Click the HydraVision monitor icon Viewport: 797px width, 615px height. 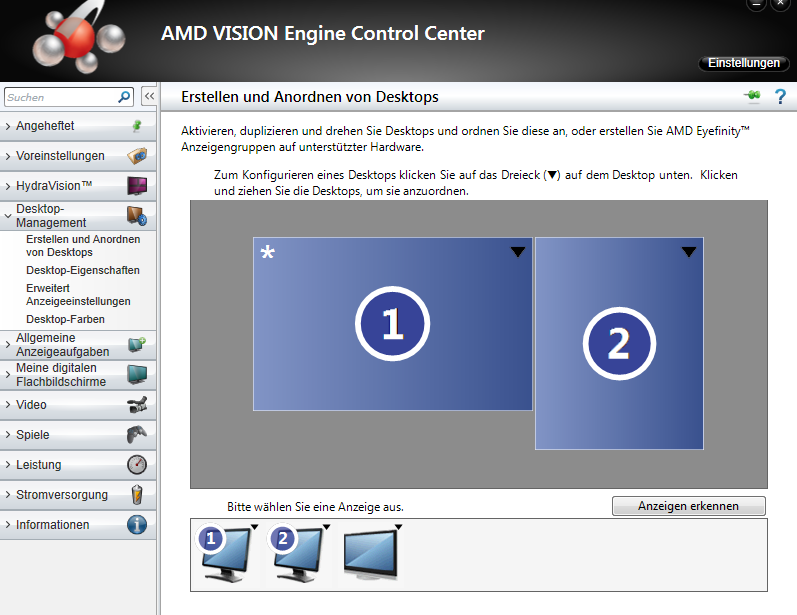(x=137, y=186)
